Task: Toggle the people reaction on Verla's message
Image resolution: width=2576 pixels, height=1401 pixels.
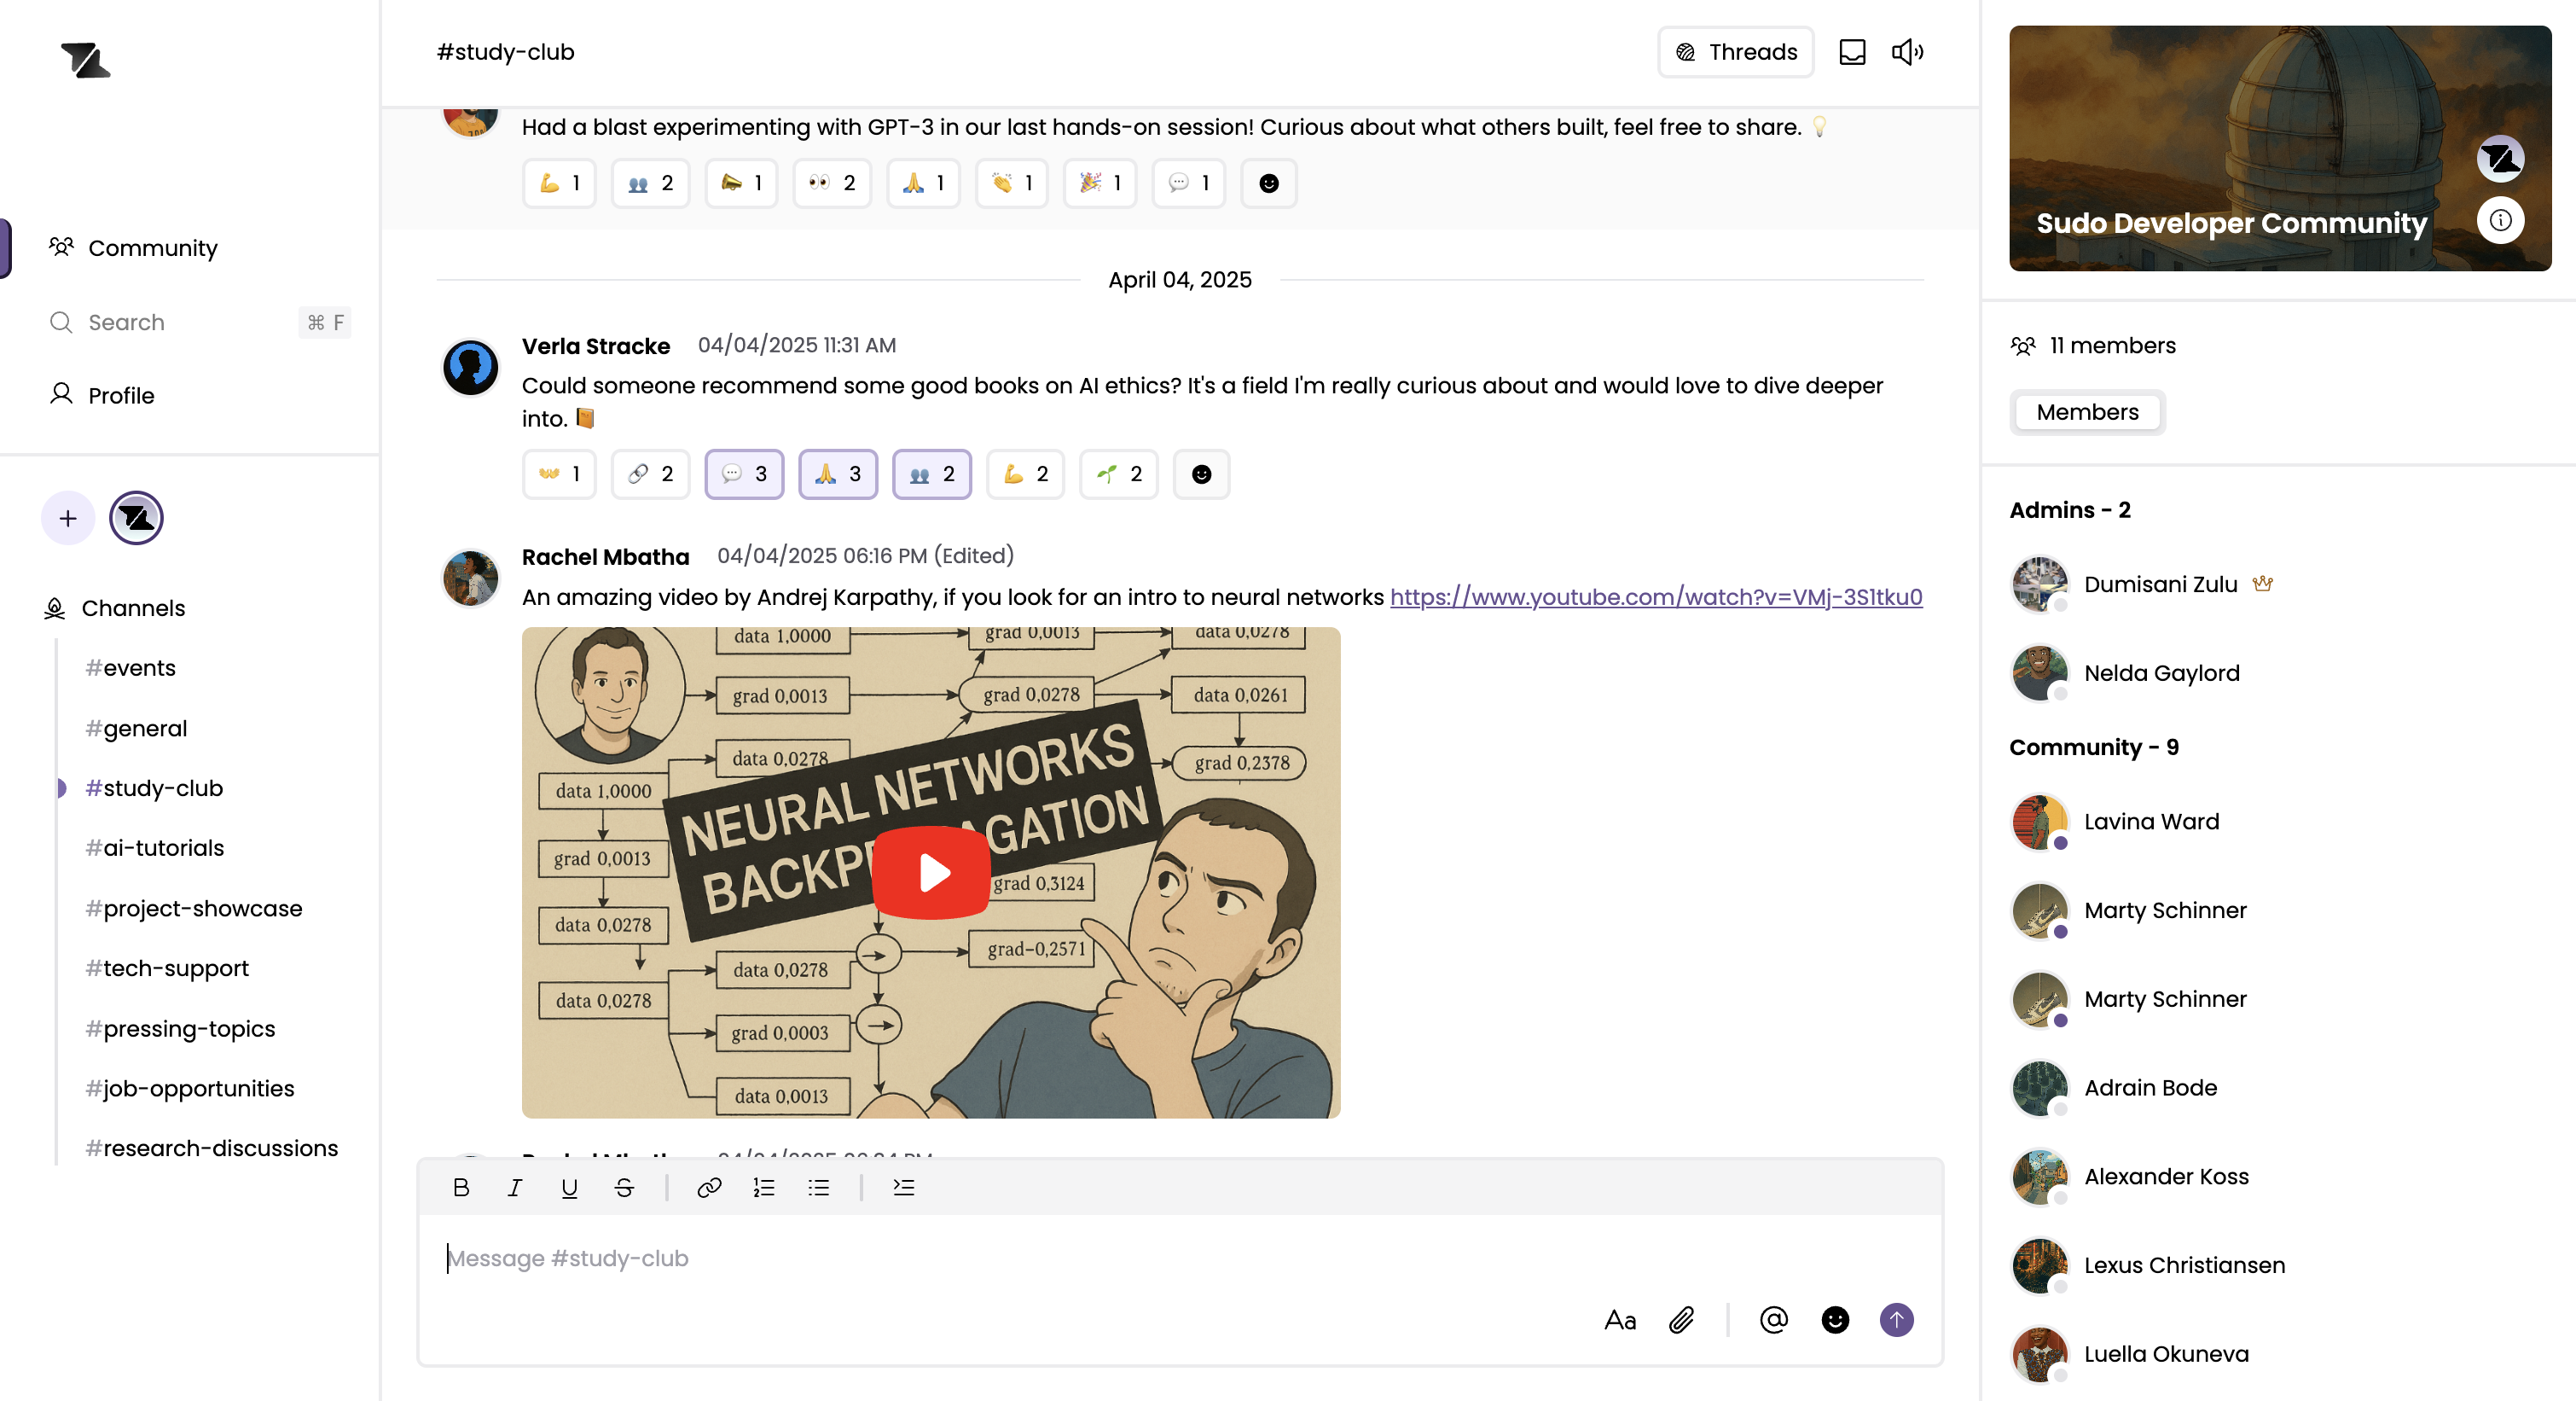Action: [932, 474]
